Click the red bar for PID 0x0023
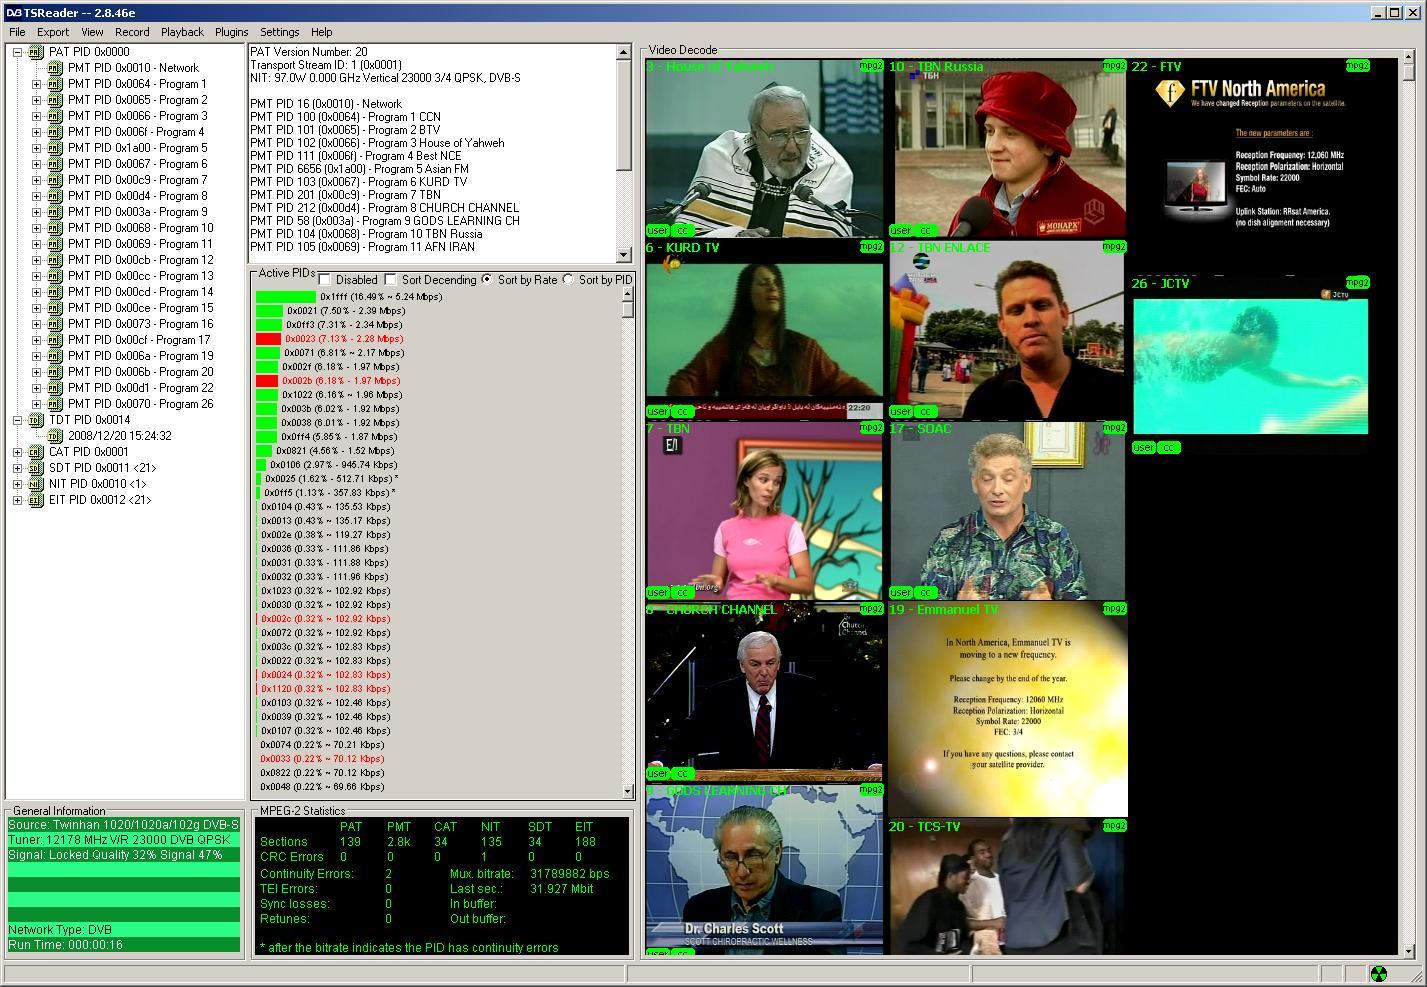This screenshot has width=1427, height=987. [268, 339]
